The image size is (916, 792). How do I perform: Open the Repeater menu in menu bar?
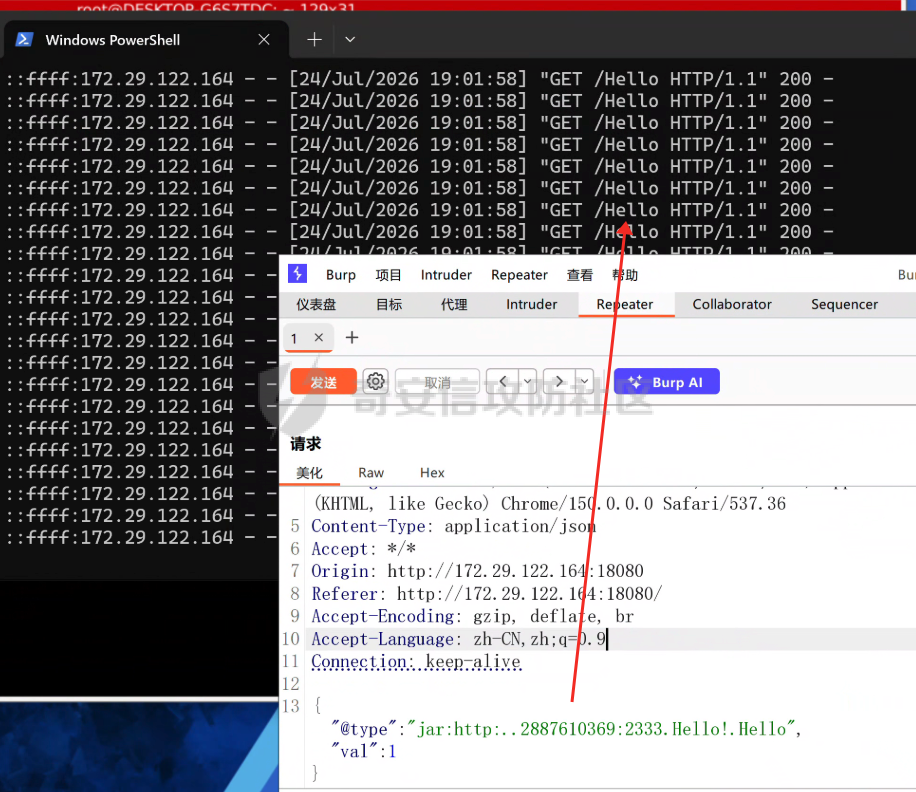tap(519, 275)
